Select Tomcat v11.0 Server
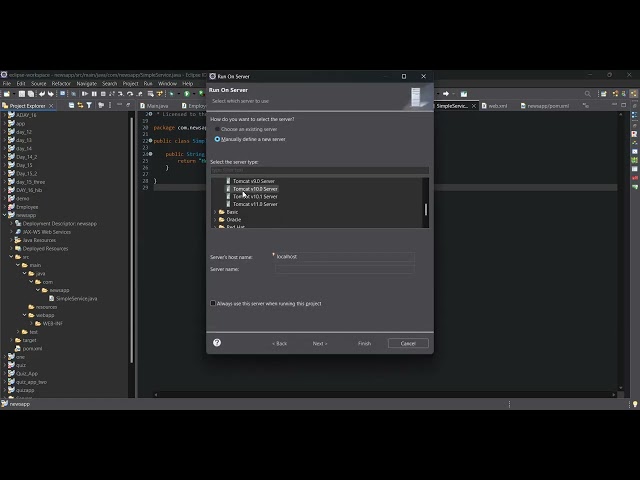The height and width of the screenshot is (480, 640). pos(255,204)
